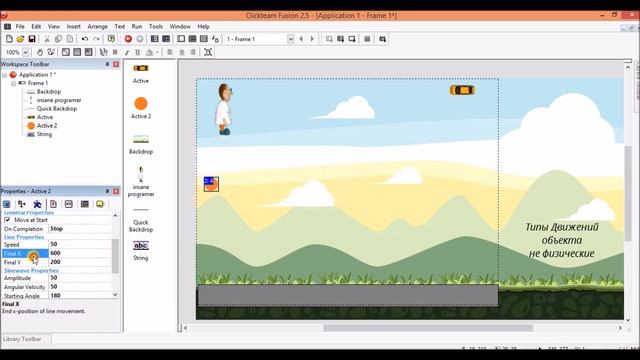Click the yellow car object in the frame
640x360 pixels.
pos(462,90)
